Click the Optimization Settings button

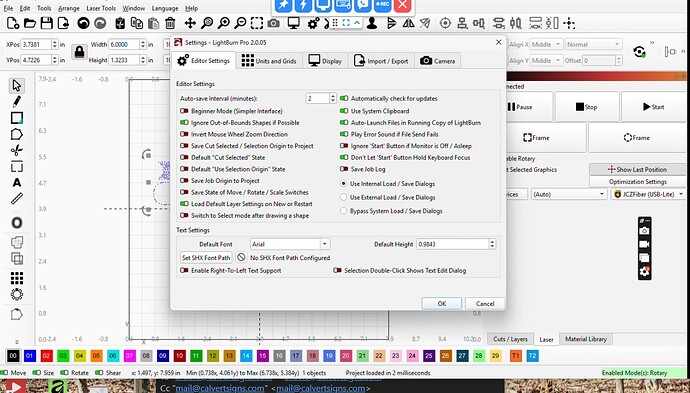tap(637, 181)
